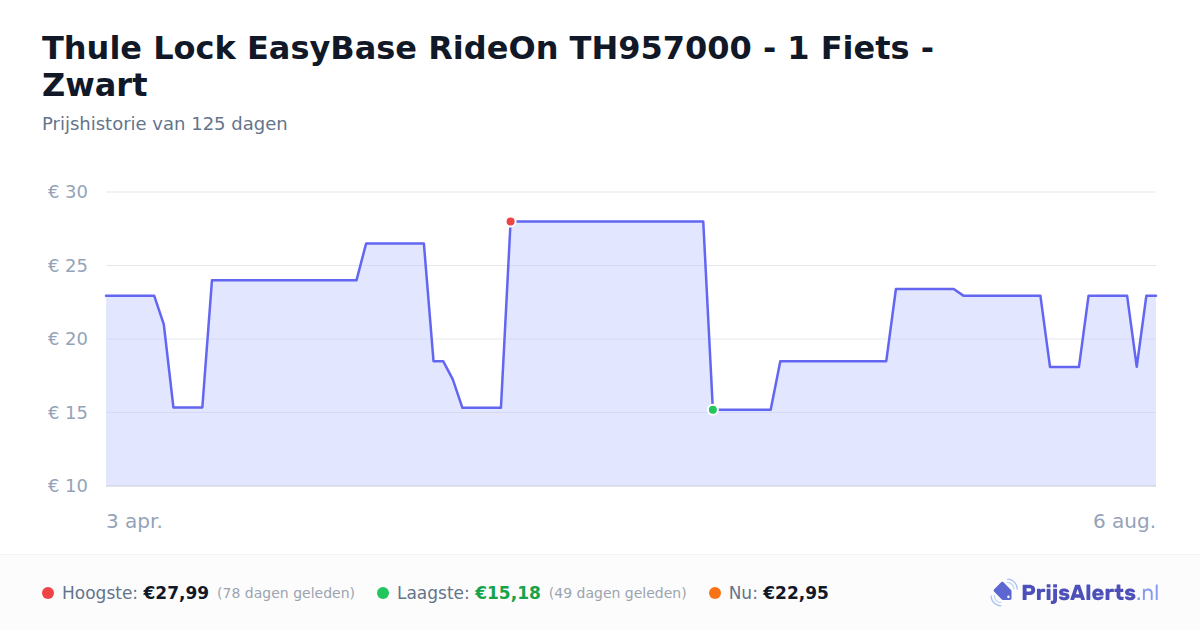The height and width of the screenshot is (630, 1200).
Task: Click the 3 apr. start date label
Action: click(134, 521)
